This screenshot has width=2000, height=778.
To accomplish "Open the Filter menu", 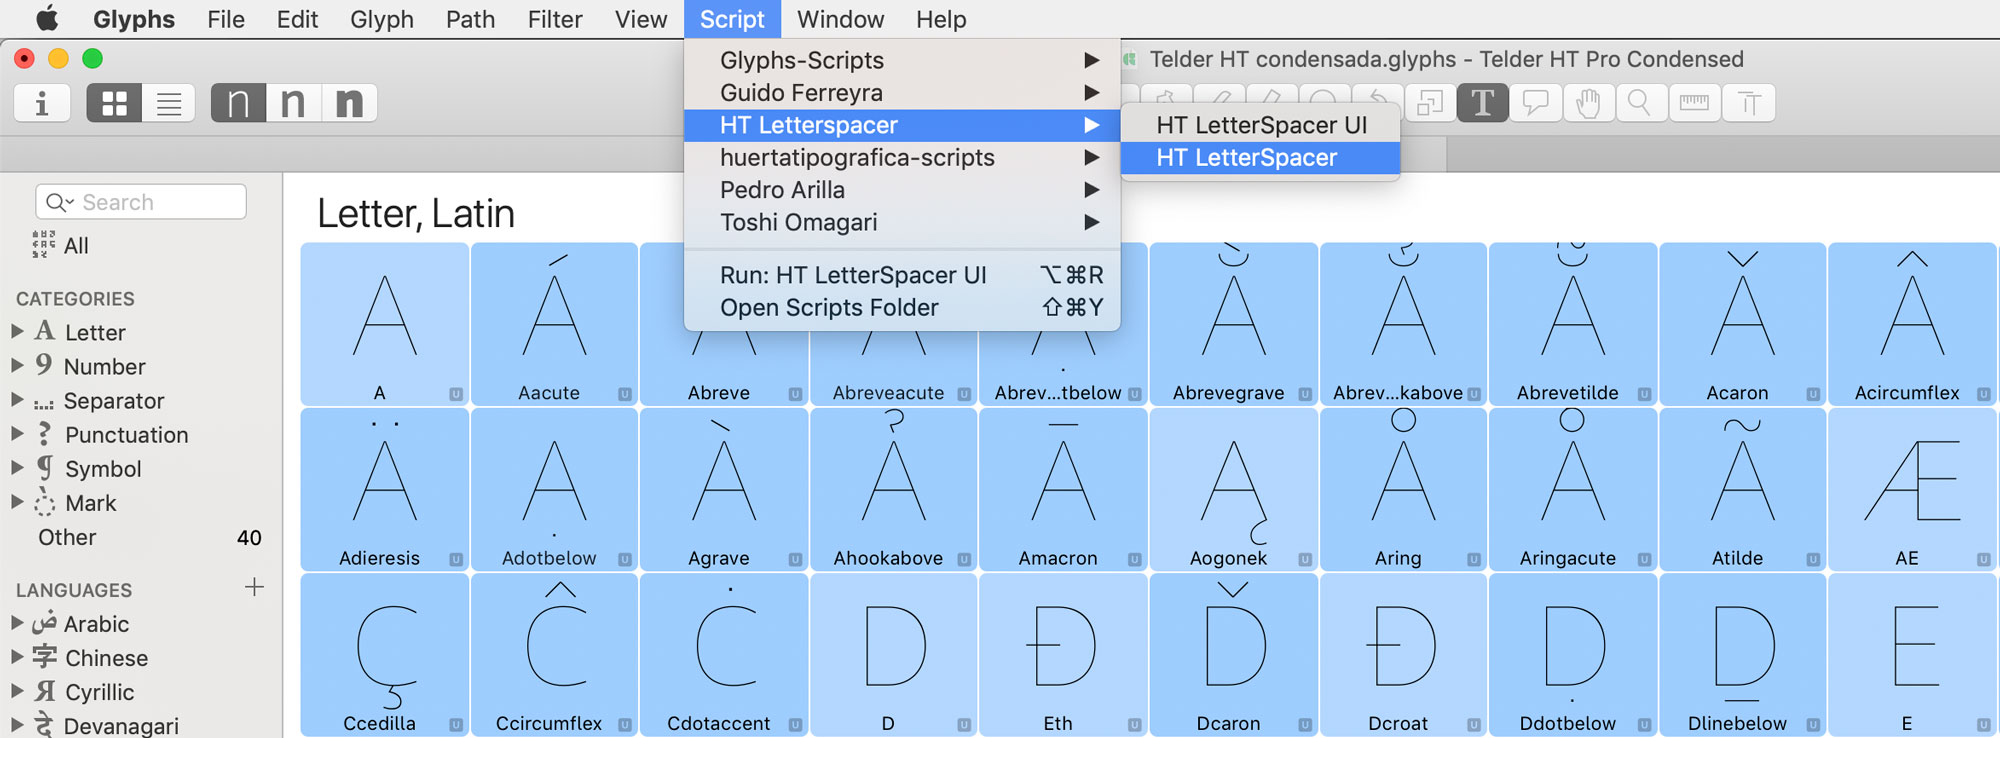I will tap(555, 19).
